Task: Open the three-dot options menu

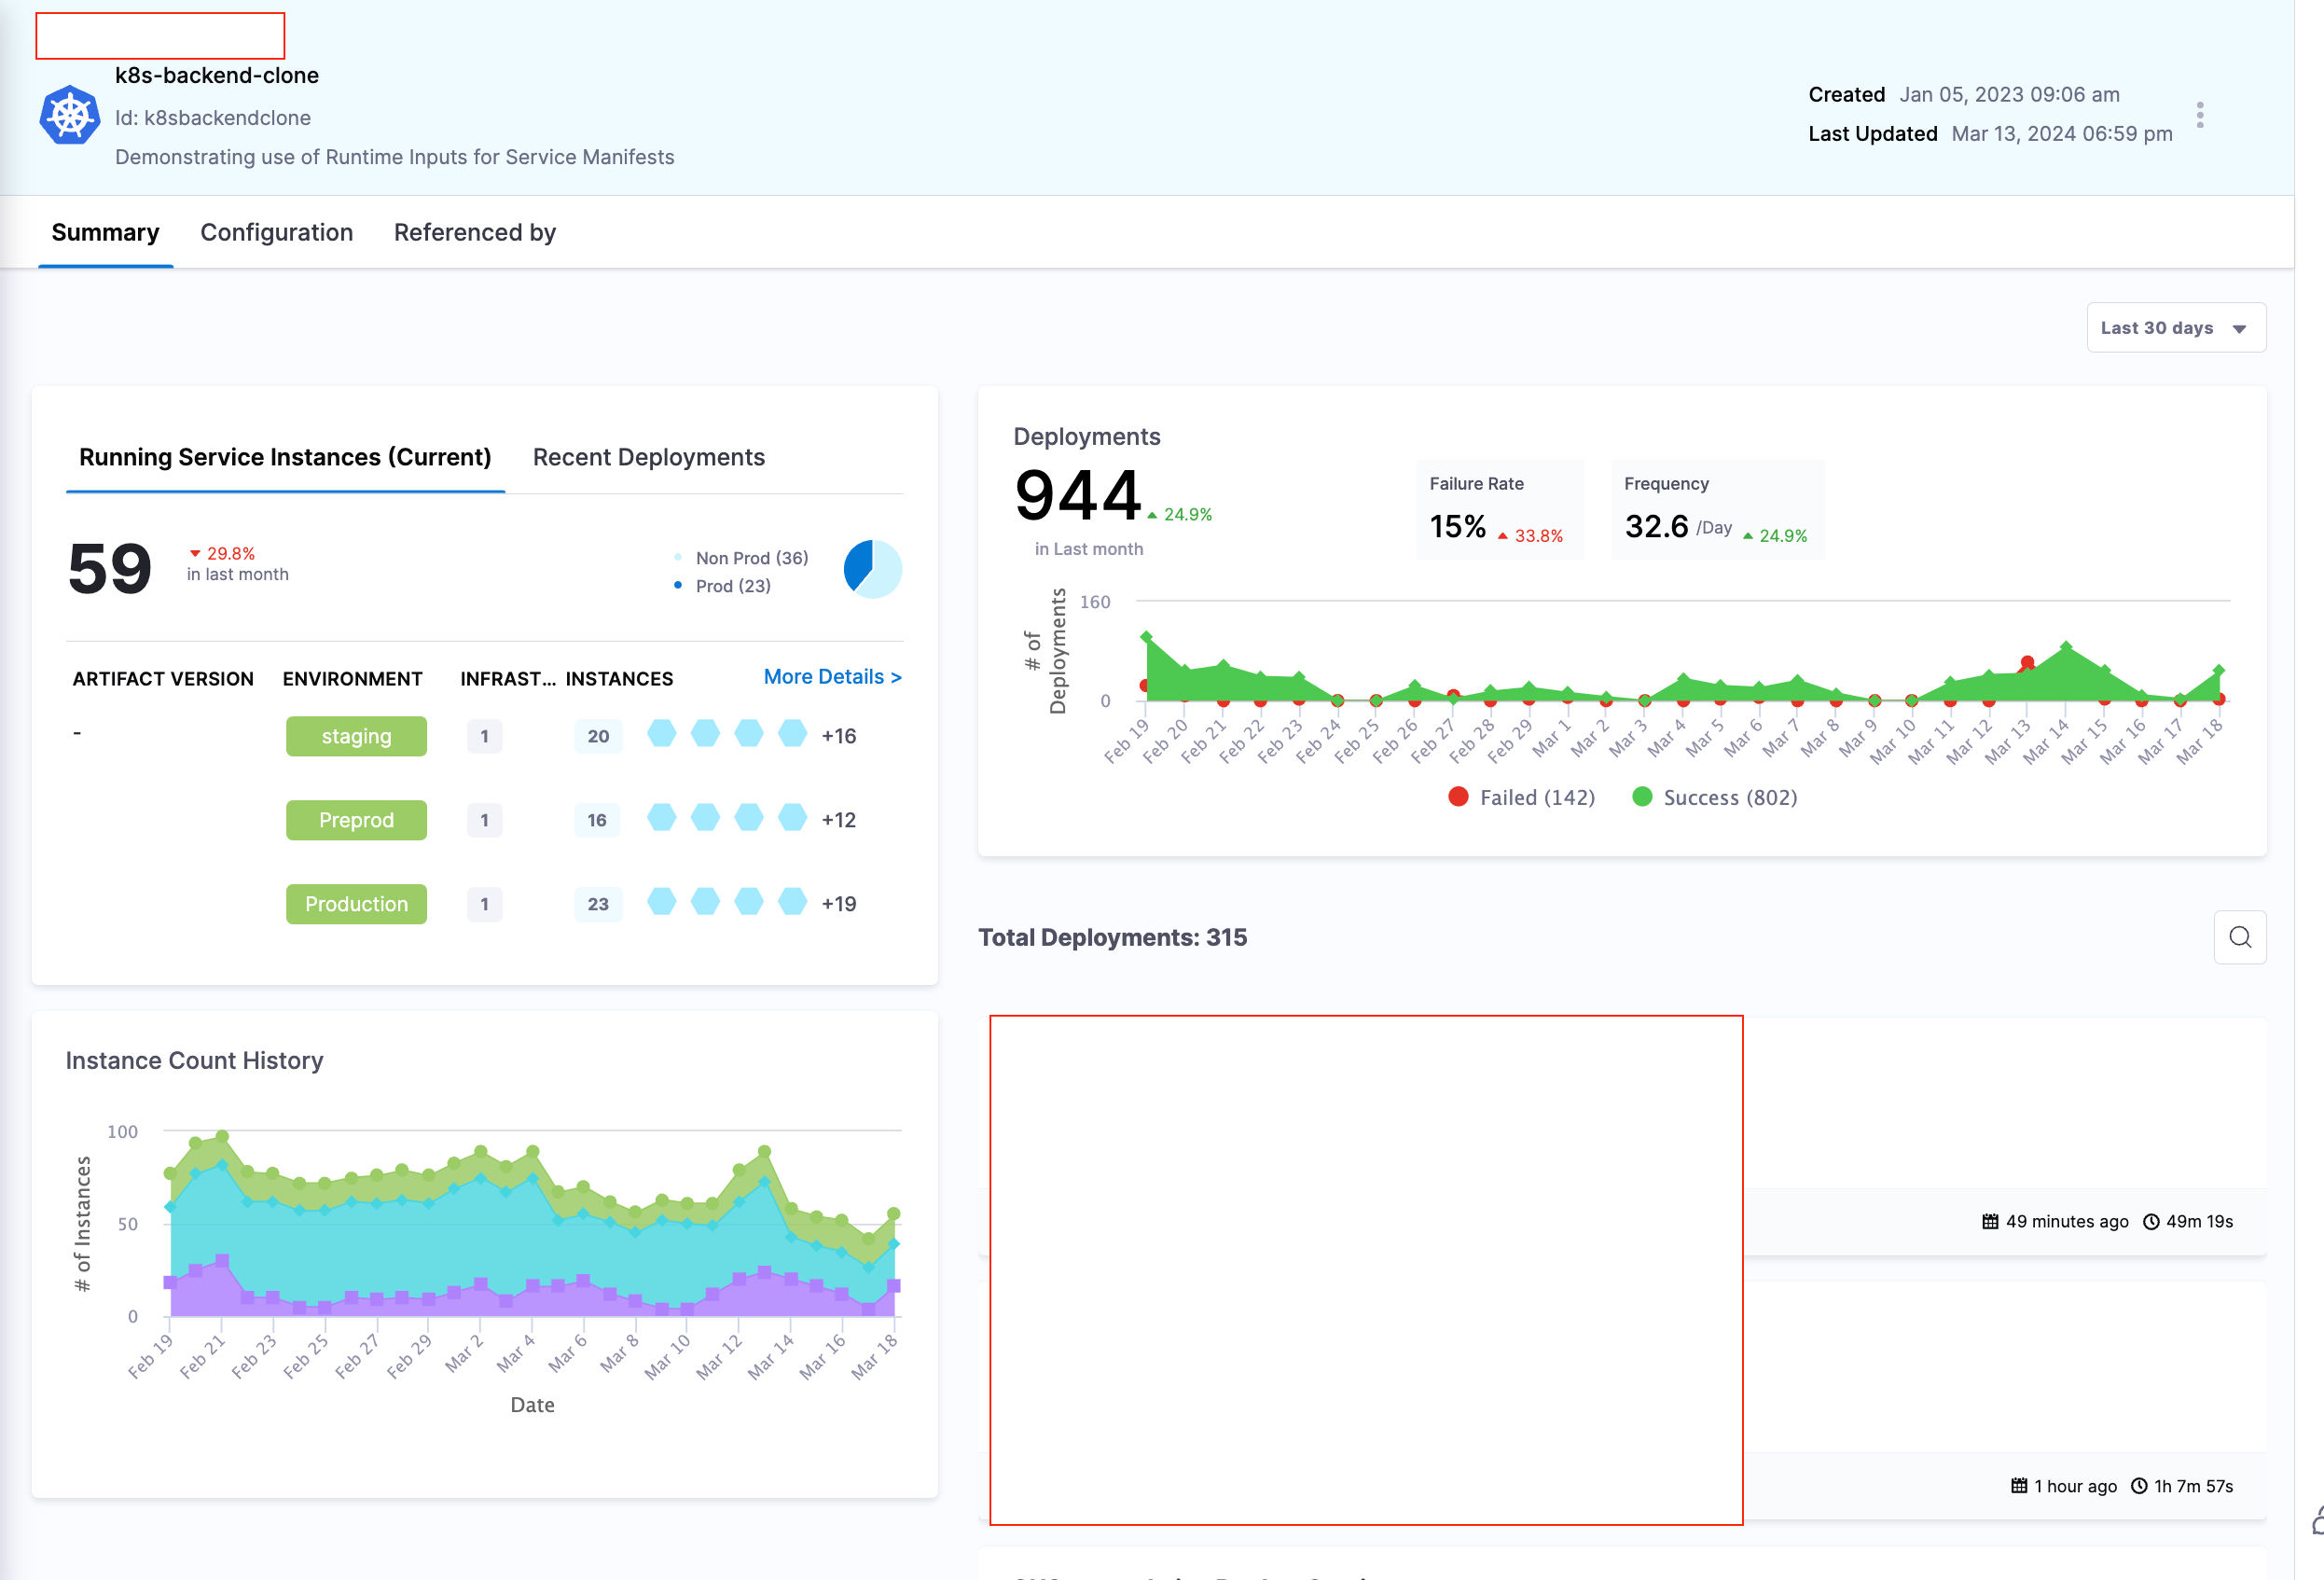Action: 2200,115
